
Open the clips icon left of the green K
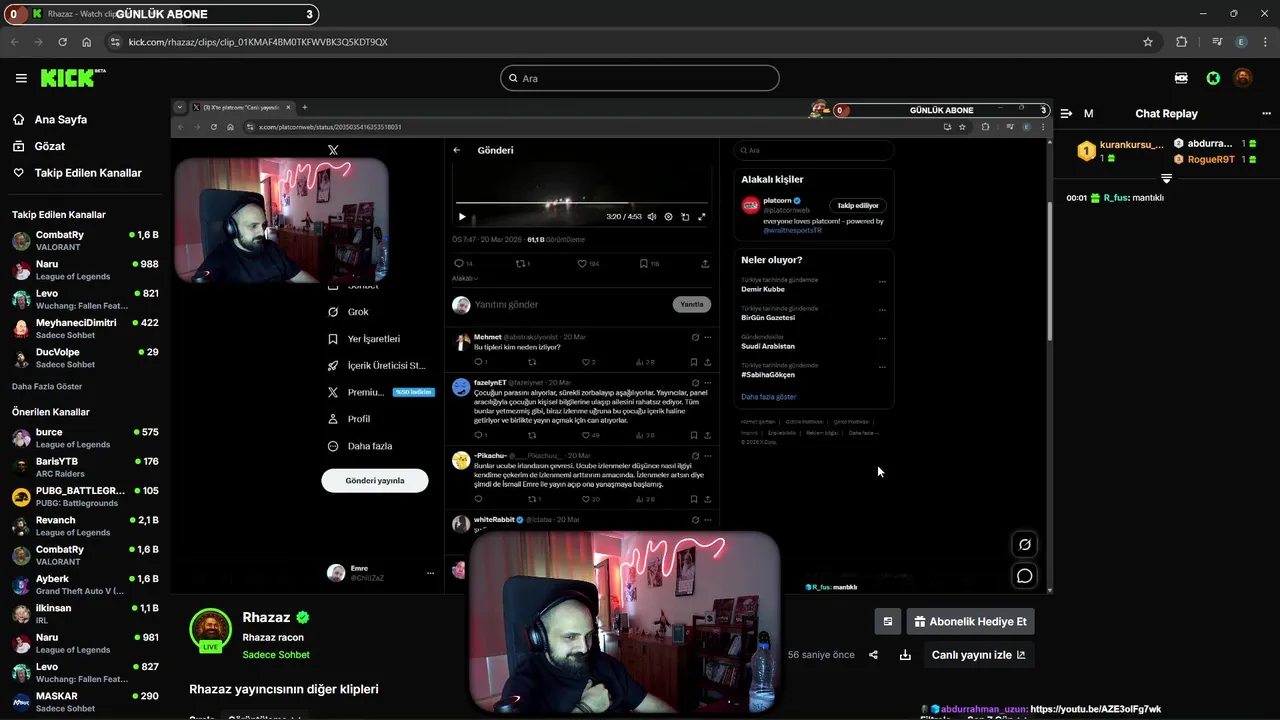1181,78
